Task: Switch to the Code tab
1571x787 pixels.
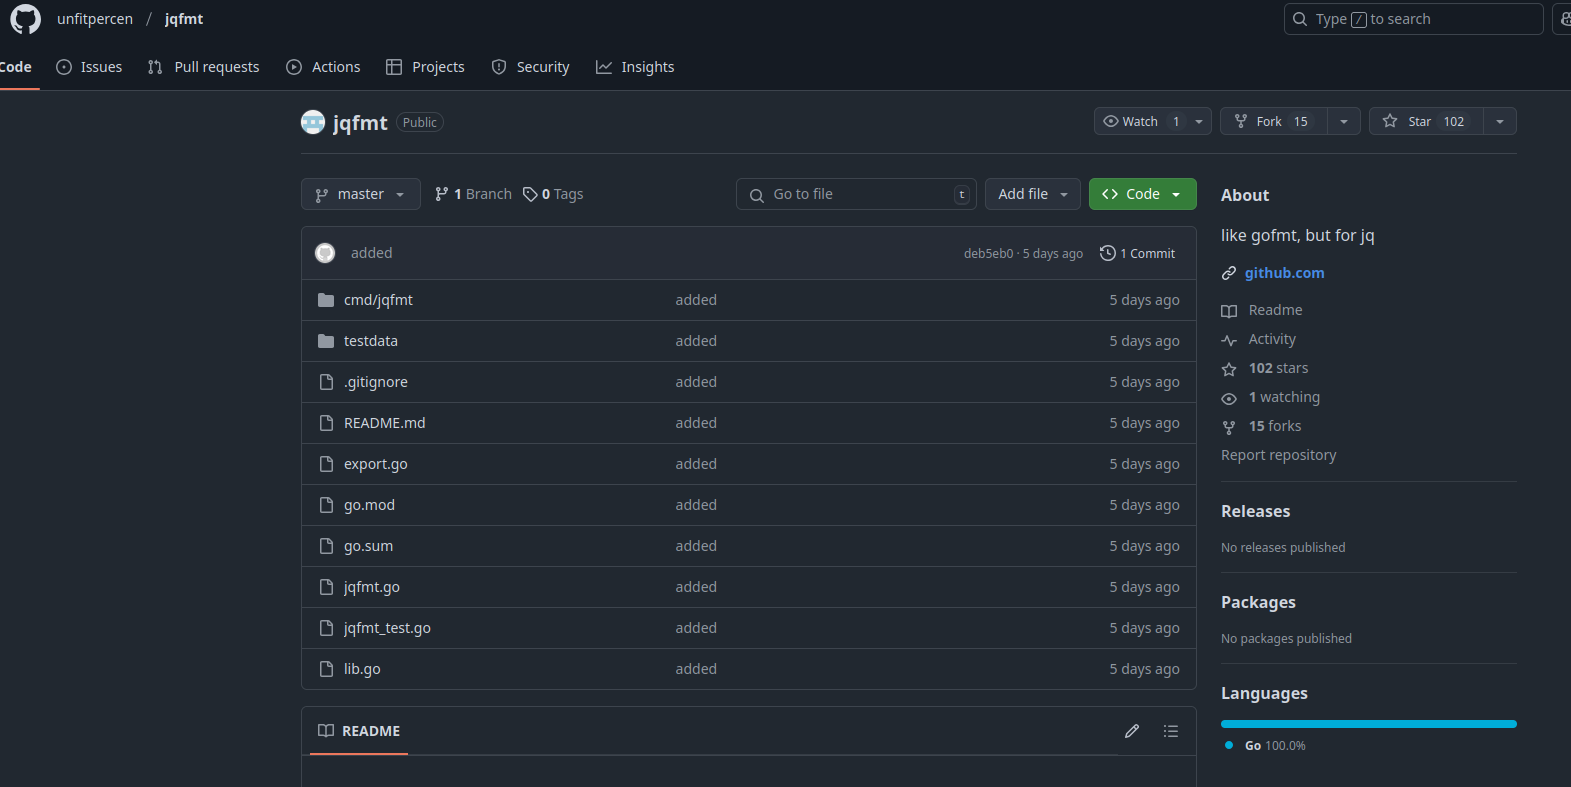Action: pos(16,67)
